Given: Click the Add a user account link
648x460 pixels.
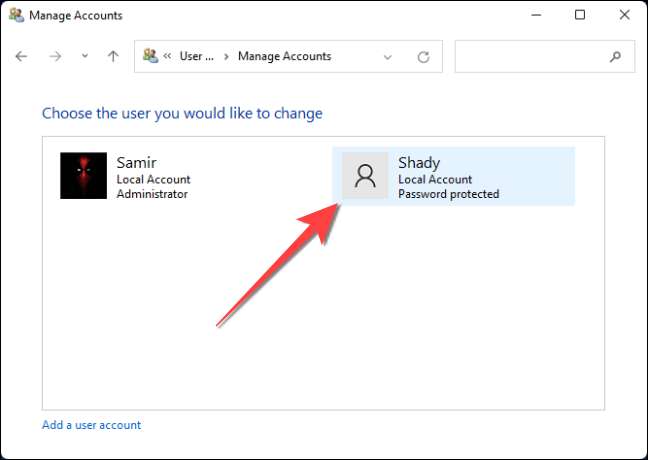Looking at the screenshot, I should (x=92, y=425).
